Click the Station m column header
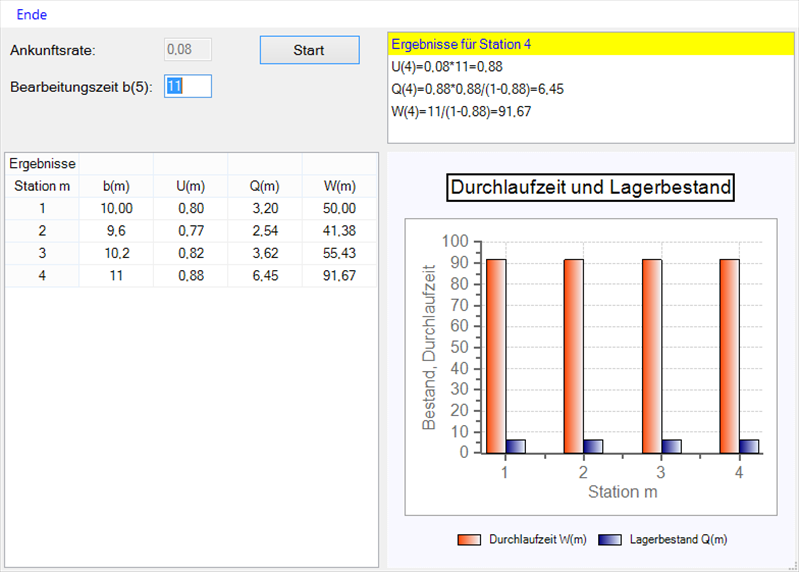The height and width of the screenshot is (572, 799). pyautogui.click(x=42, y=186)
